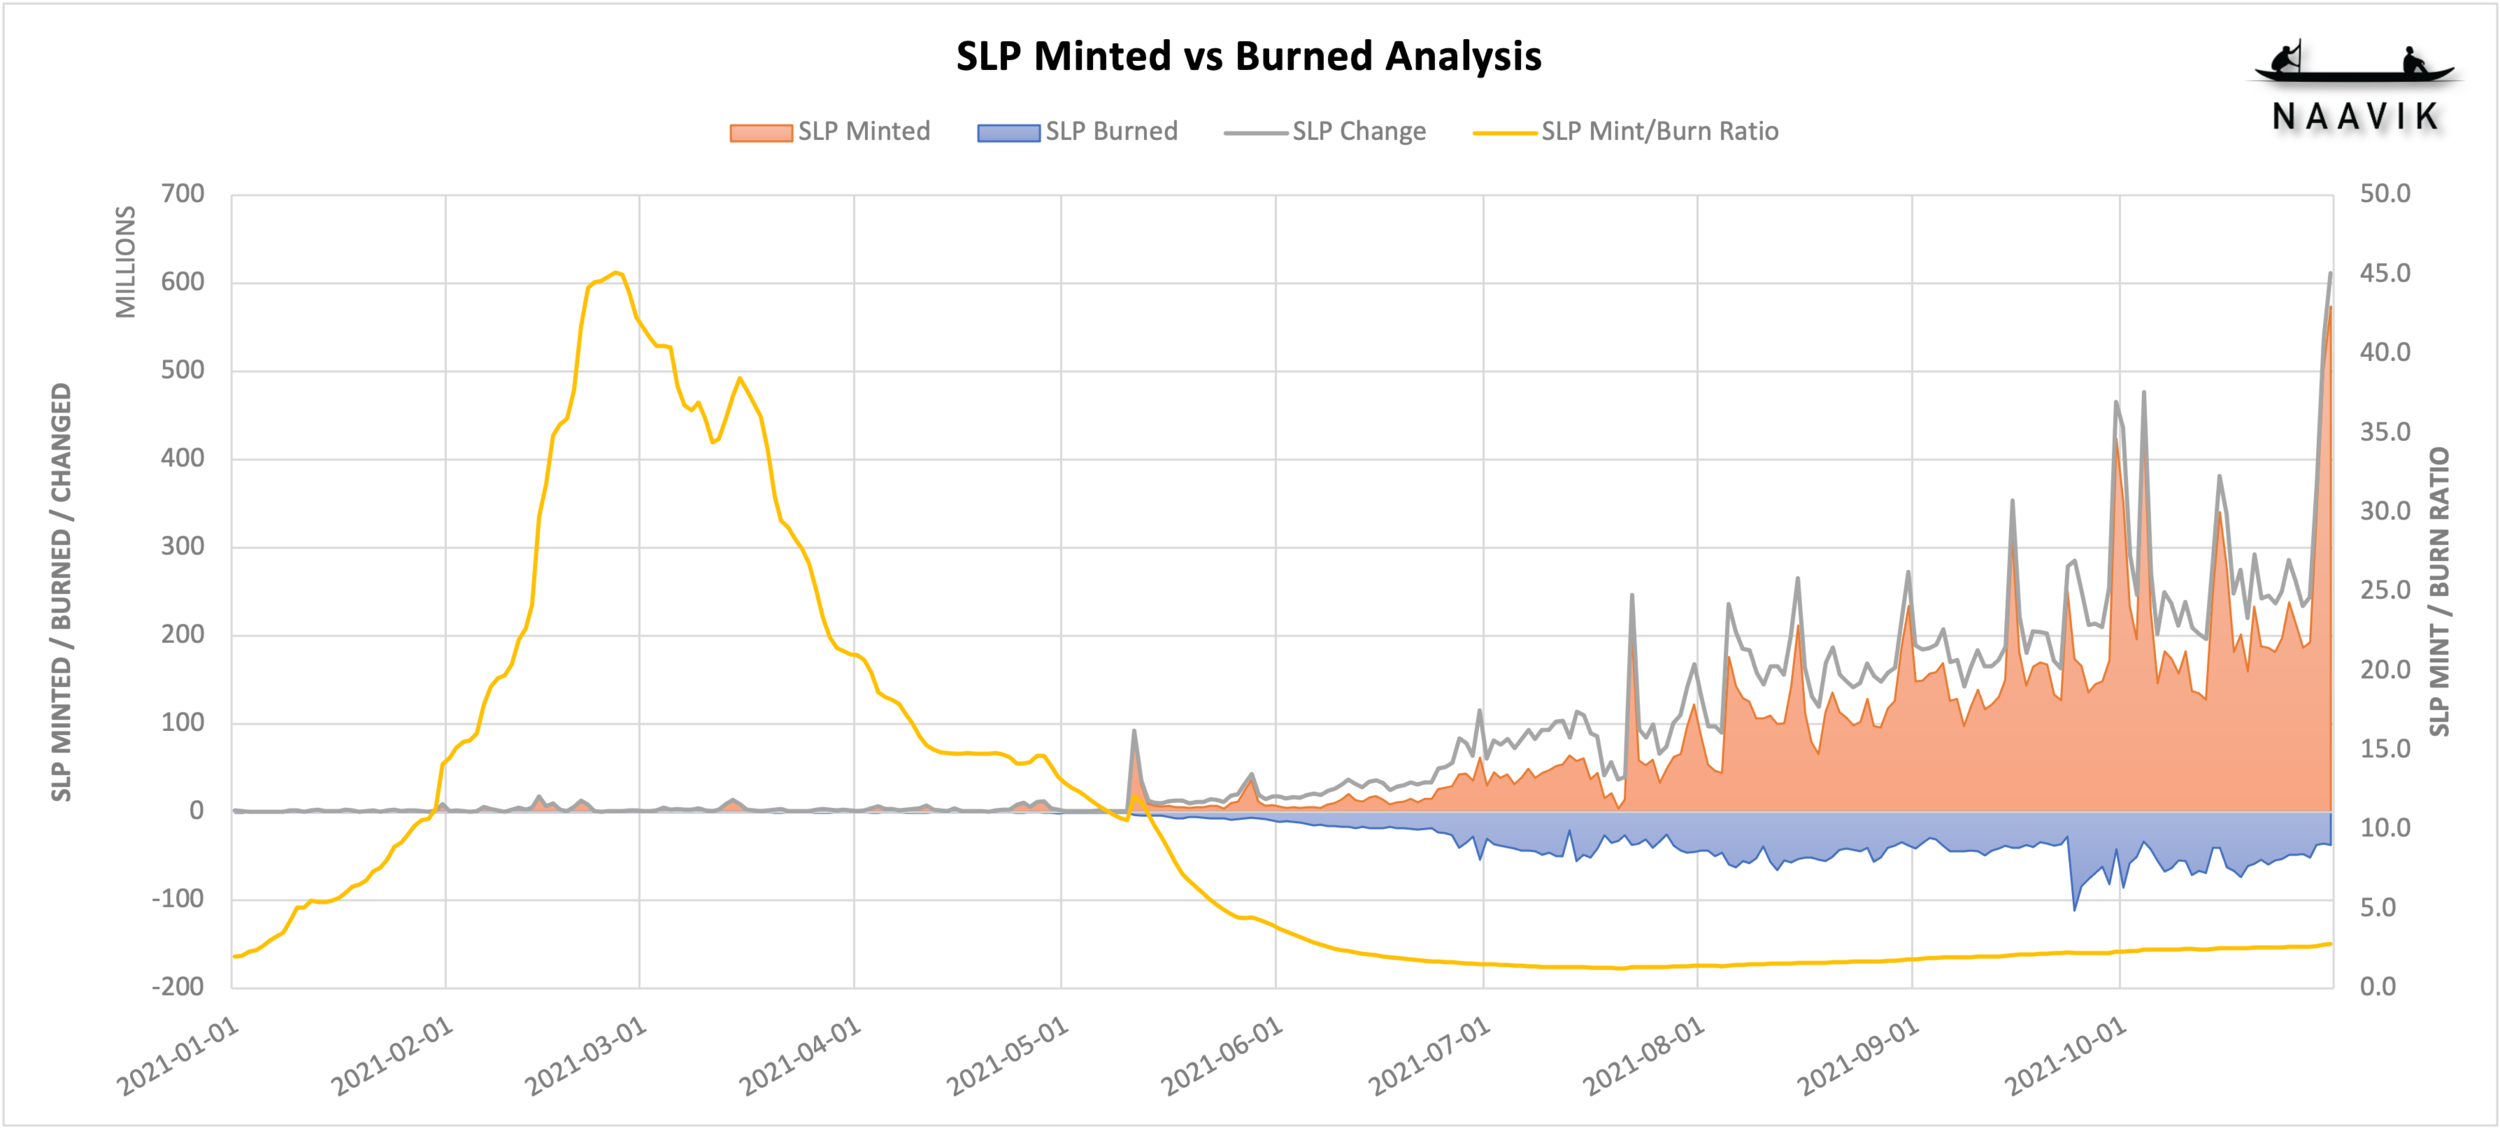Click the 2021-03-01 date axis label
The width and height of the screenshot is (2500, 1131).
587,1056
